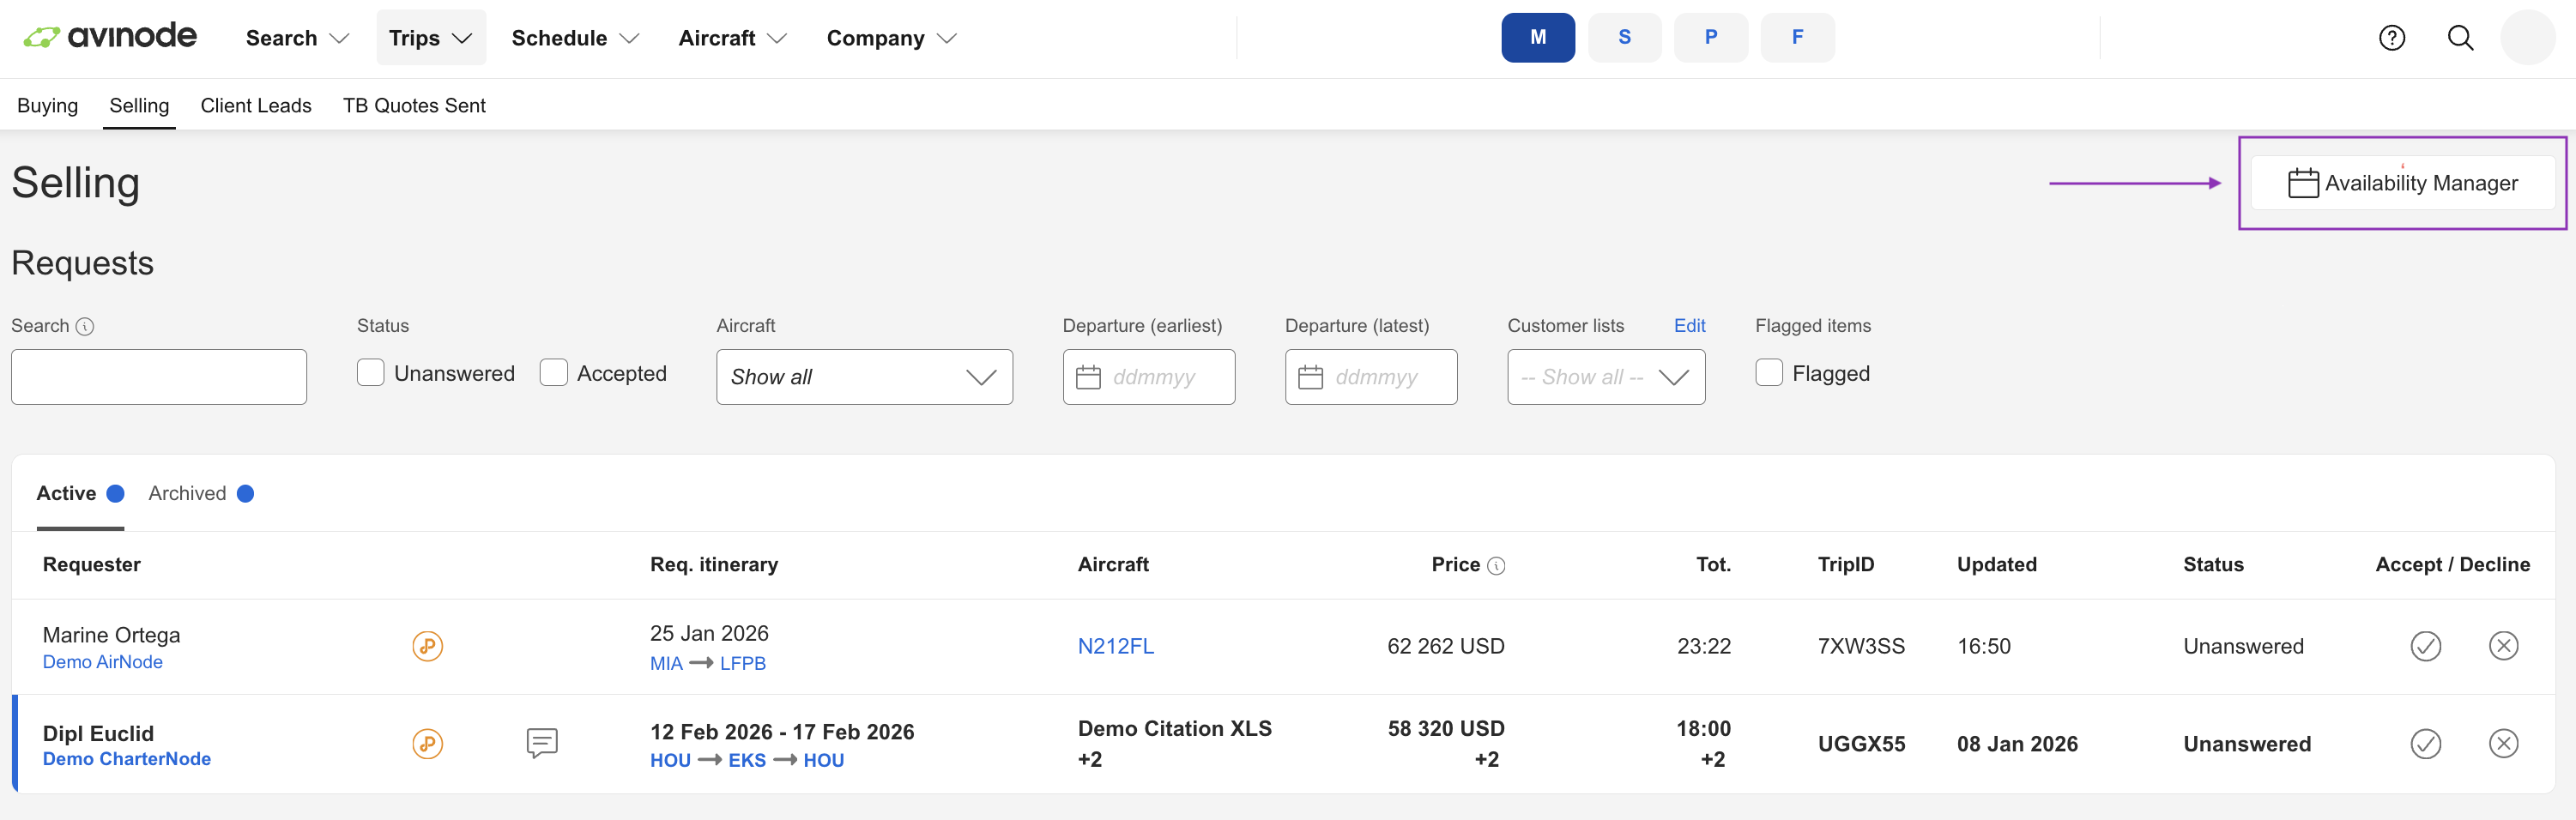Image resolution: width=2576 pixels, height=820 pixels.
Task: Open the global search magnifier icon
Action: pos(2460,37)
